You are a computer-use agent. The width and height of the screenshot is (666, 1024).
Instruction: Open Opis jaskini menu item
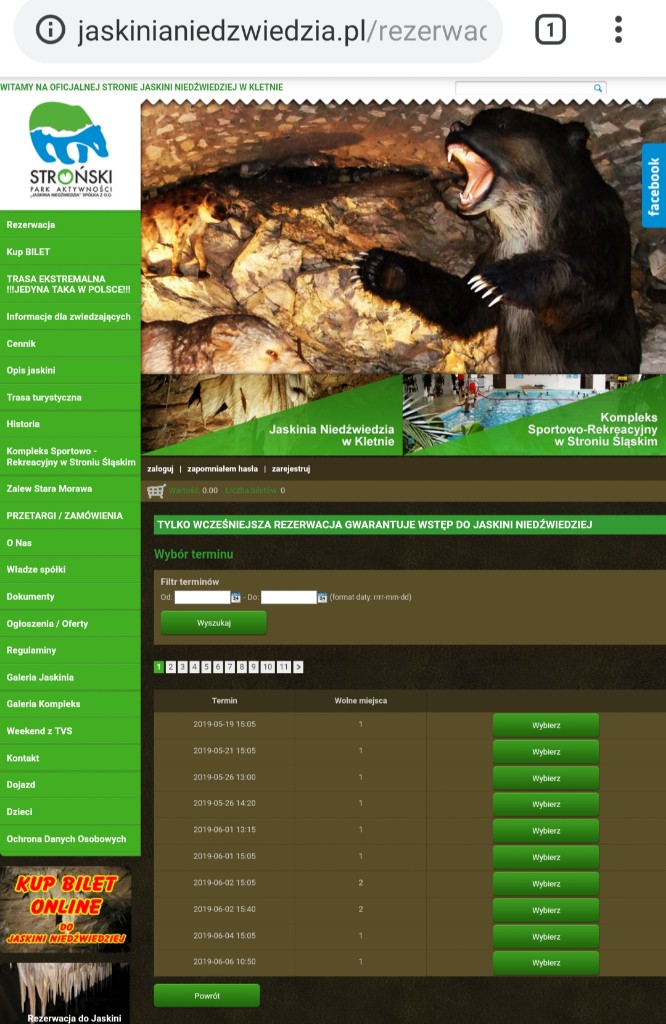pyautogui.click(x=70, y=370)
